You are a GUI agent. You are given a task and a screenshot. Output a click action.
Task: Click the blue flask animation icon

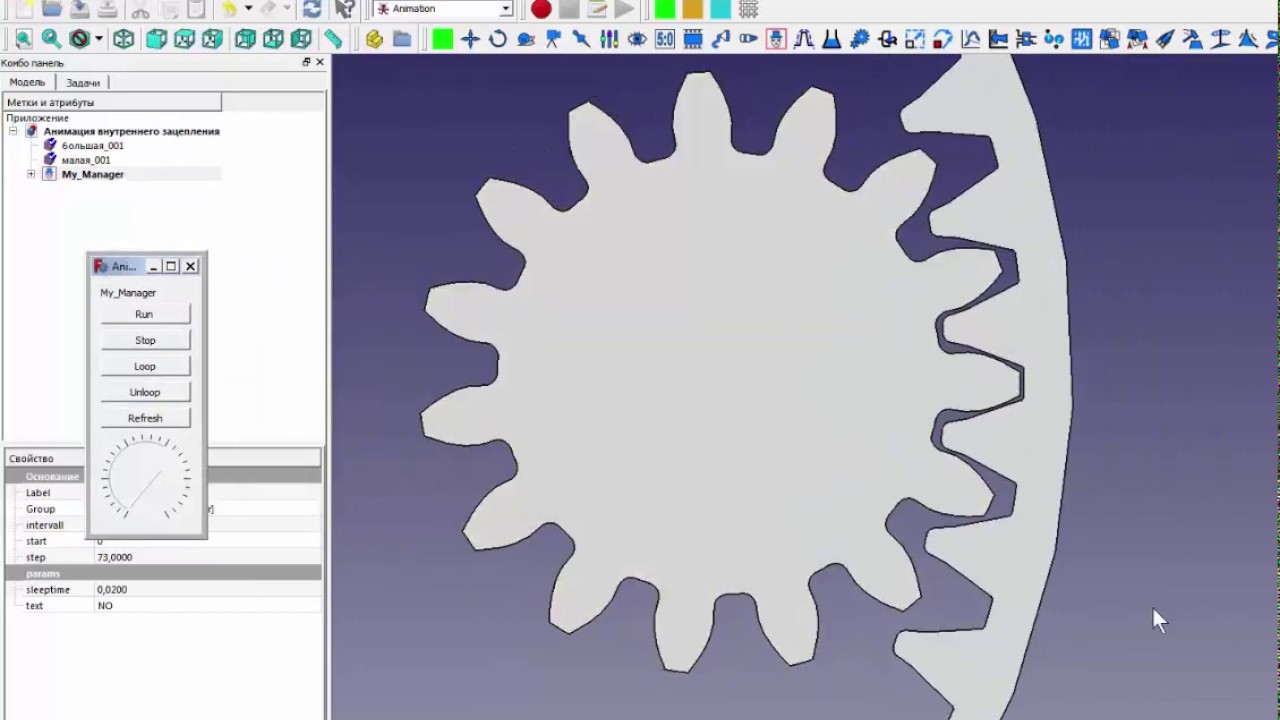click(831, 39)
